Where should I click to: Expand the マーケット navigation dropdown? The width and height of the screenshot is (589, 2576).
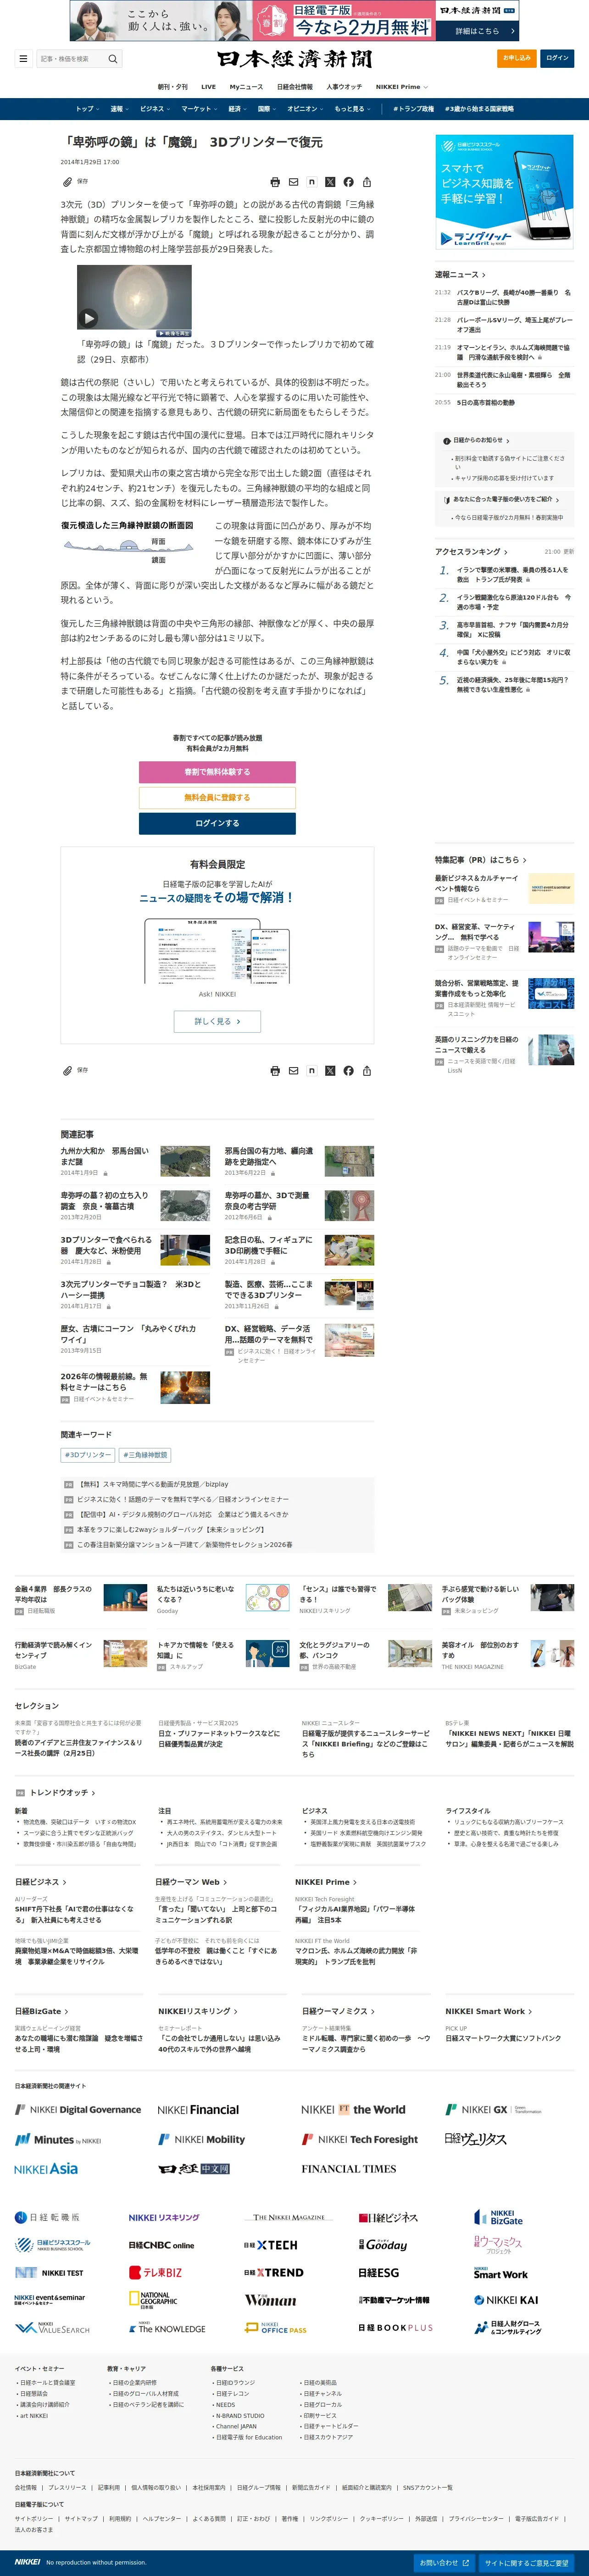(x=198, y=109)
